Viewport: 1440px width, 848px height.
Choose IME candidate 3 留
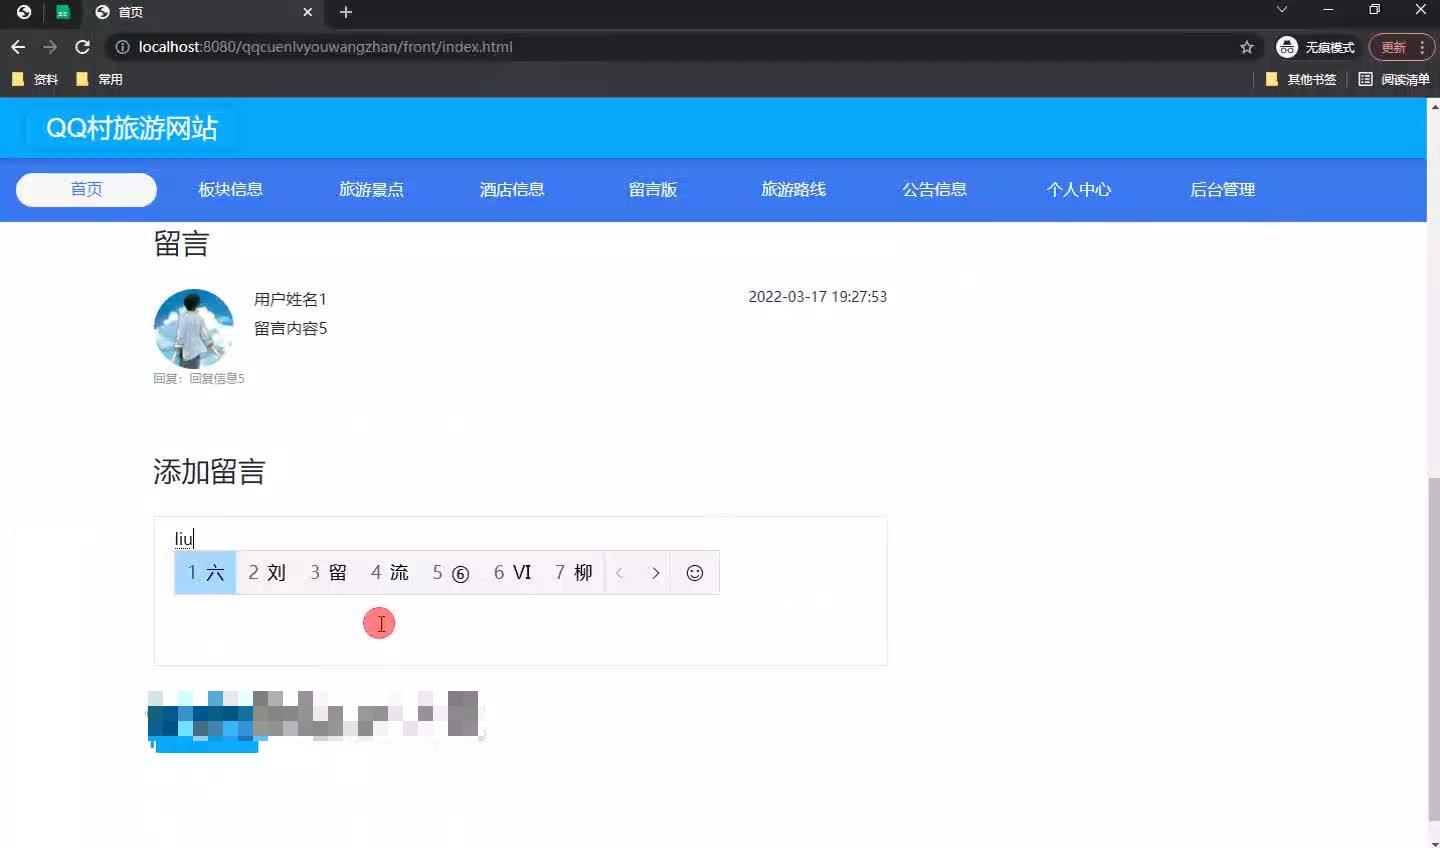point(328,573)
